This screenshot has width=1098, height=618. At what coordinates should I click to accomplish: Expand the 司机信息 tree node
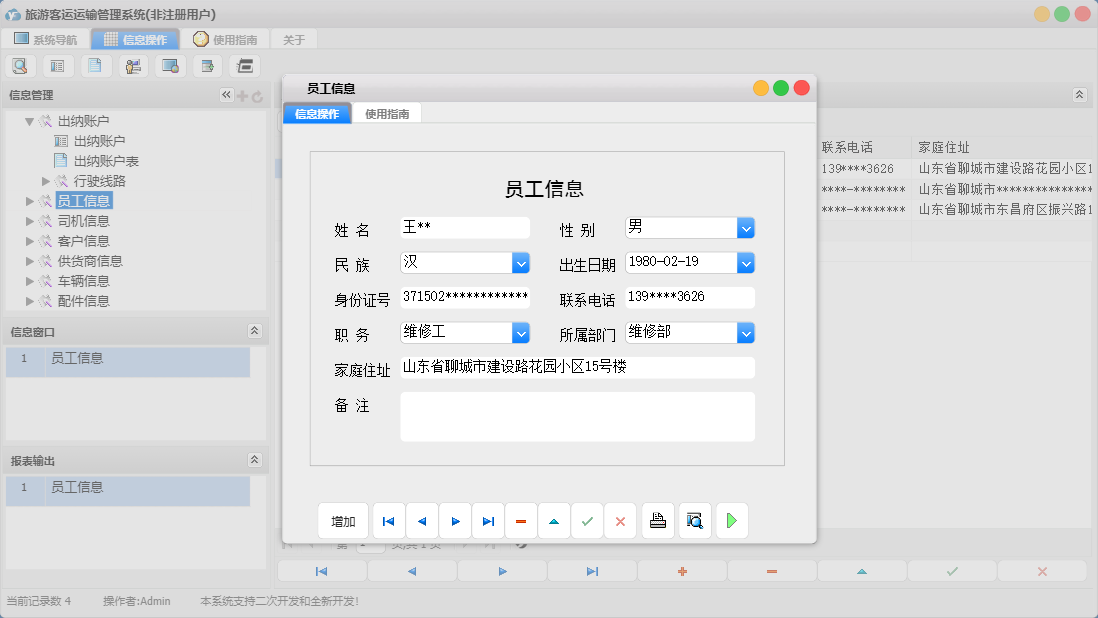coord(30,221)
